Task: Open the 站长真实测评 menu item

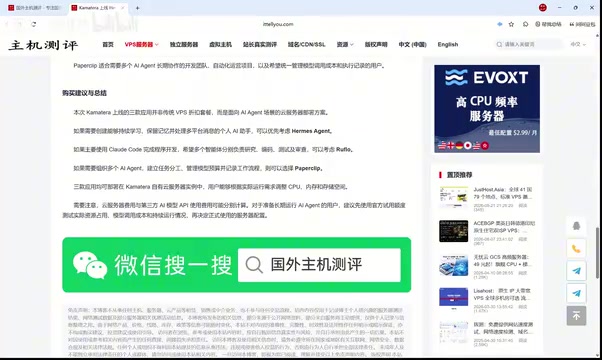Action: click(x=260, y=45)
